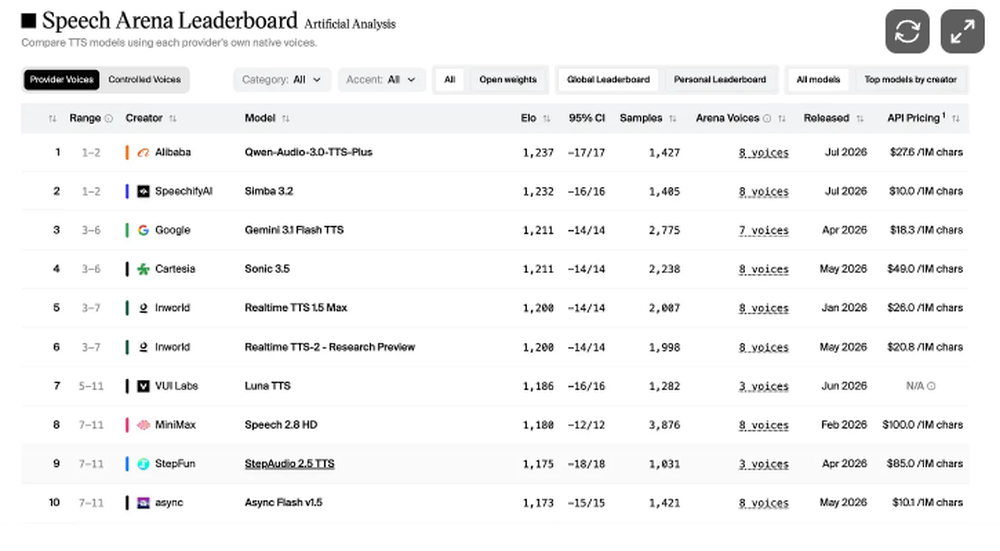Select the Realtime TTS 1.5 Max model name
The image size is (1000, 551).
pyautogui.click(x=296, y=308)
